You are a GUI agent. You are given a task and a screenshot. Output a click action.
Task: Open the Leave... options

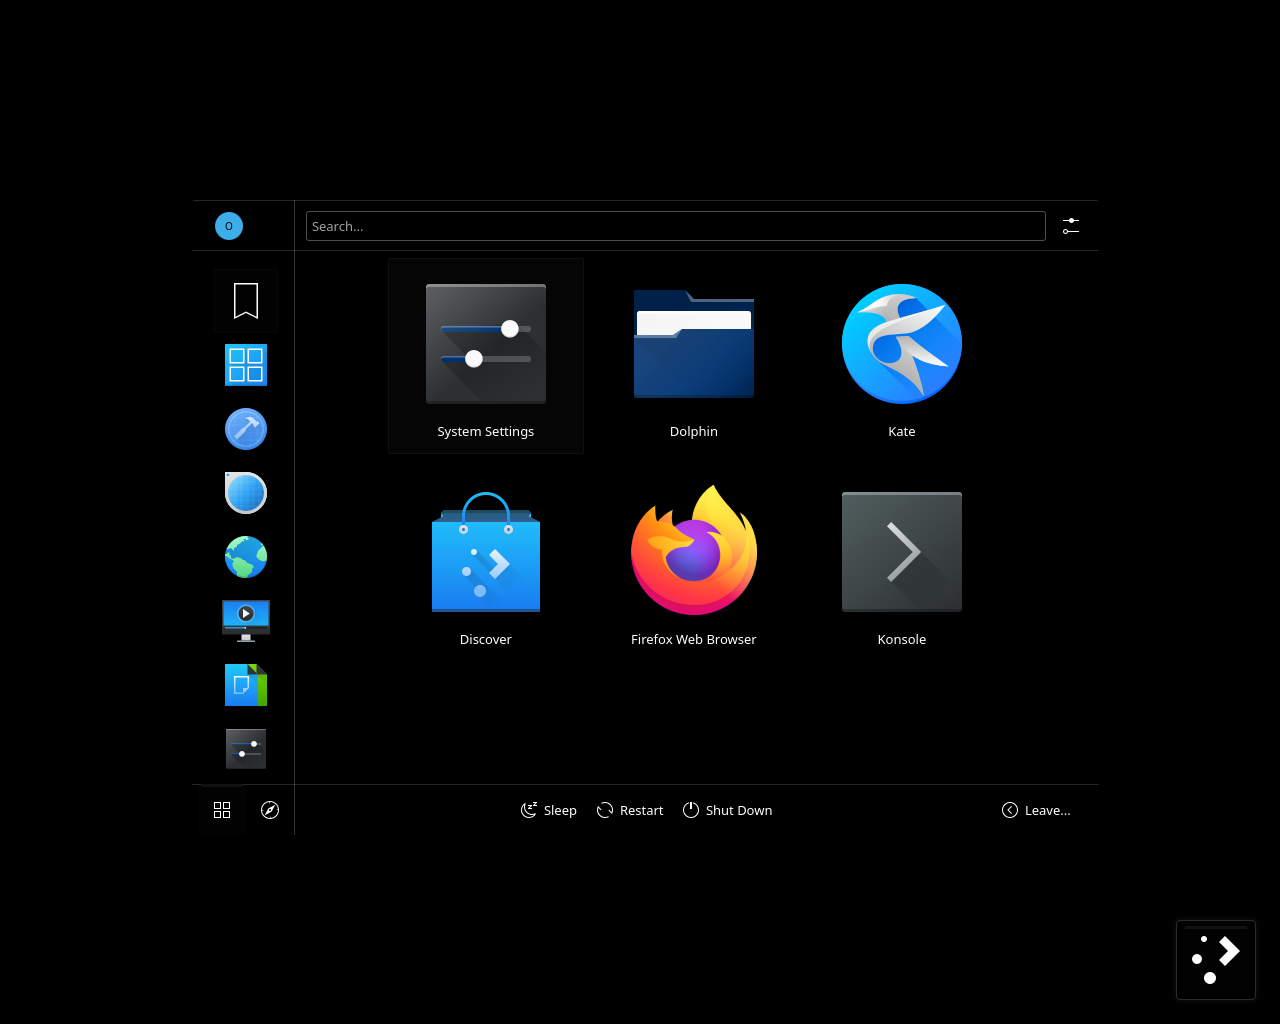(x=1036, y=810)
